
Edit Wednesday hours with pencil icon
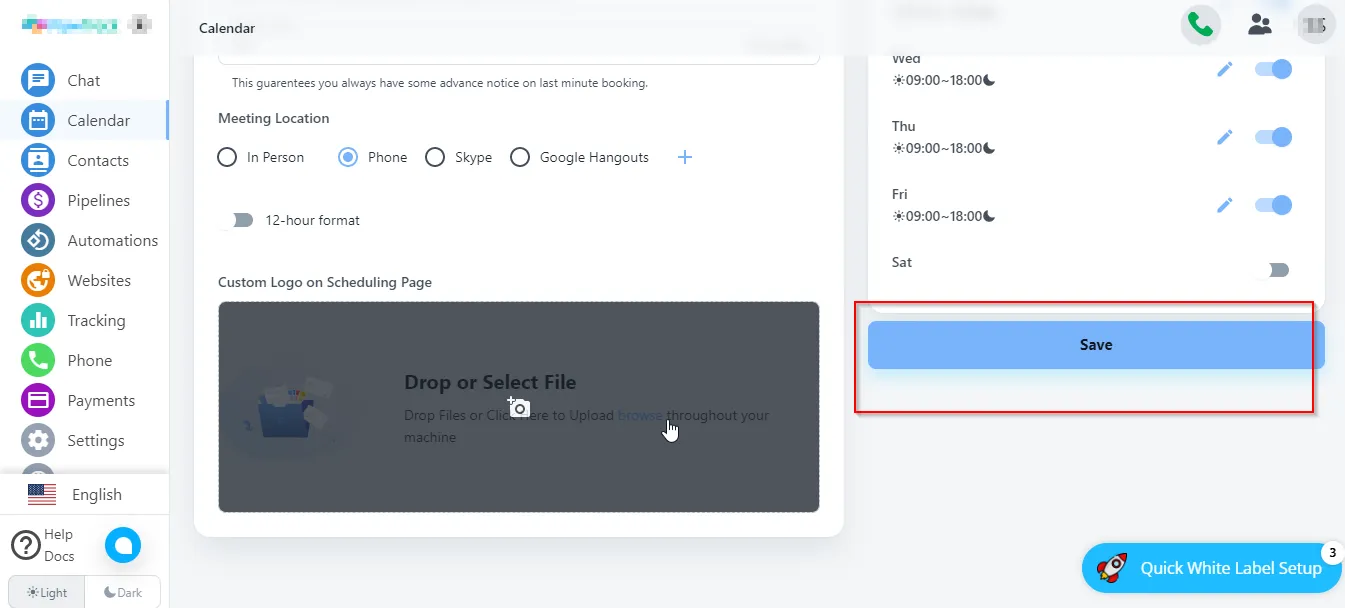pyautogui.click(x=1225, y=69)
